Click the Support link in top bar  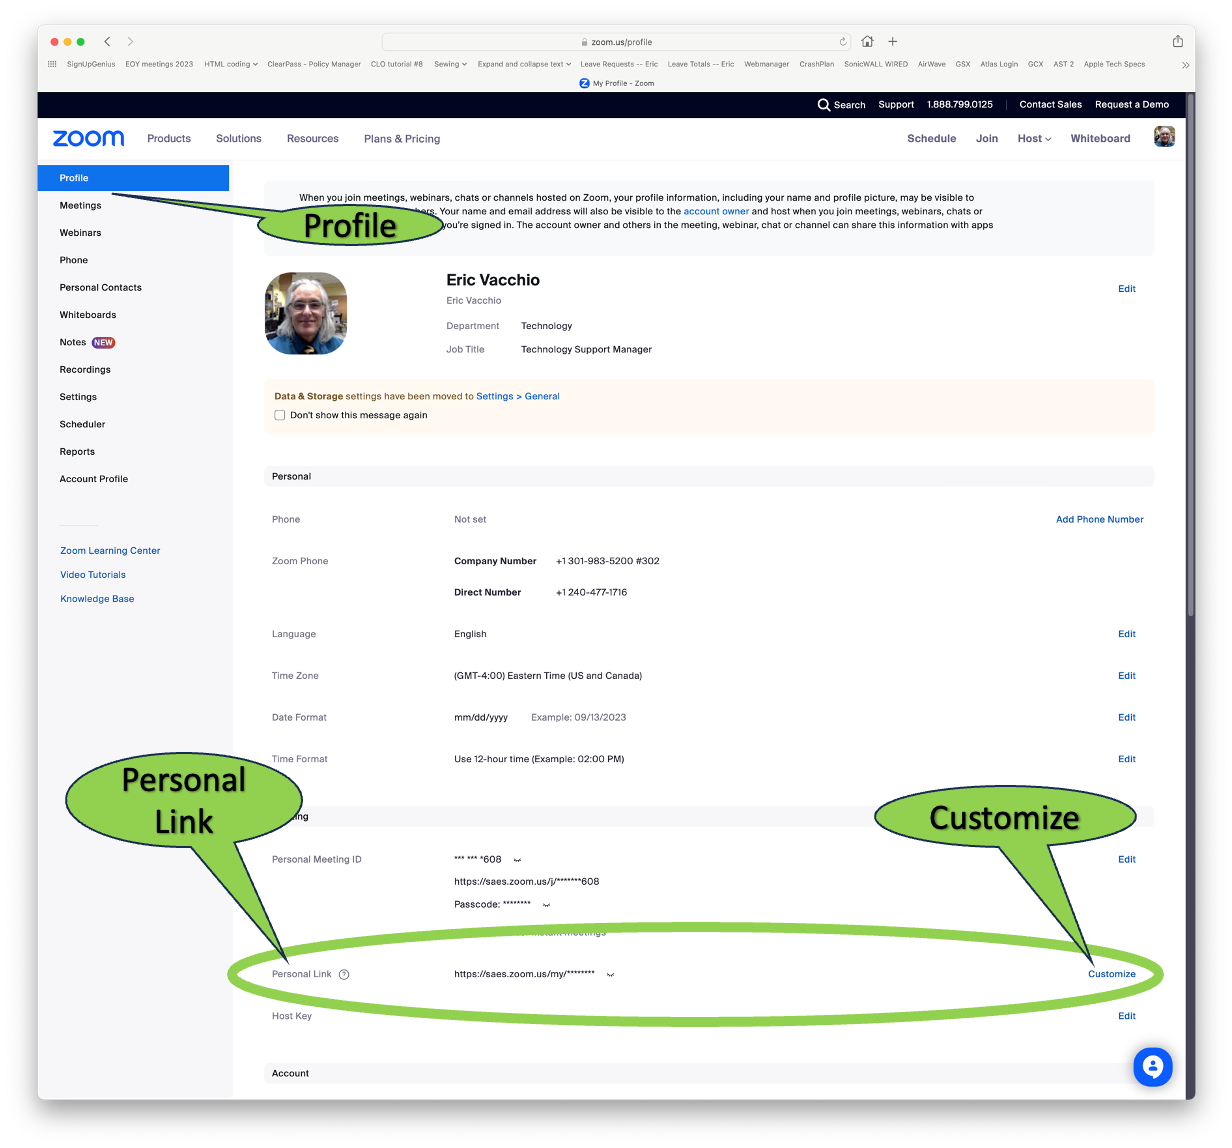click(x=896, y=104)
